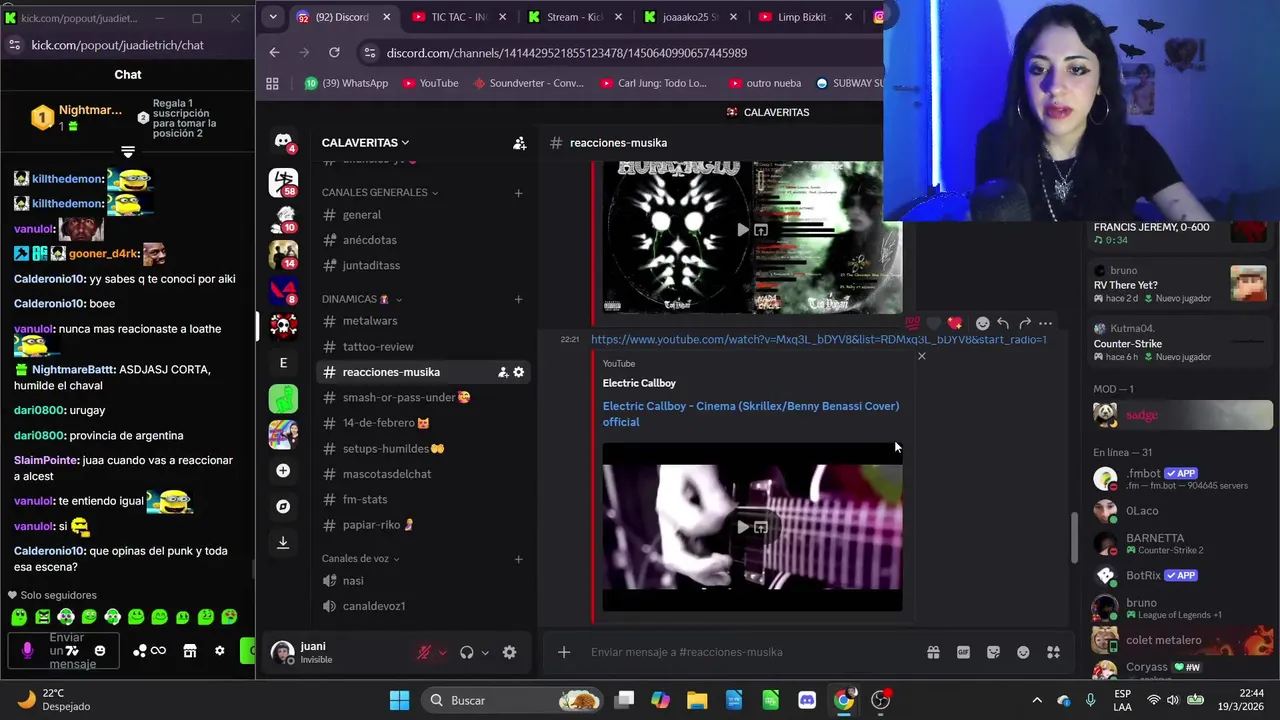Remove the Electric Callboy embed with X
The height and width of the screenshot is (720, 1280).
click(922, 356)
